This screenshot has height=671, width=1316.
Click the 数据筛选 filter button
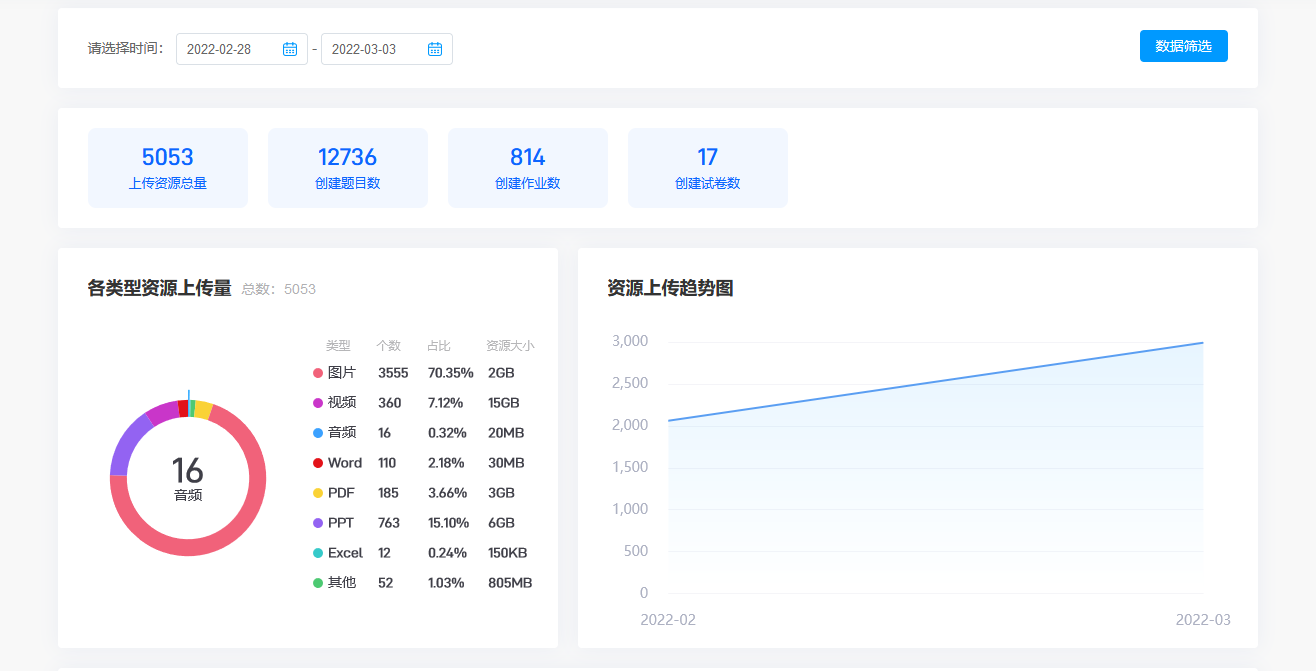click(1183, 46)
